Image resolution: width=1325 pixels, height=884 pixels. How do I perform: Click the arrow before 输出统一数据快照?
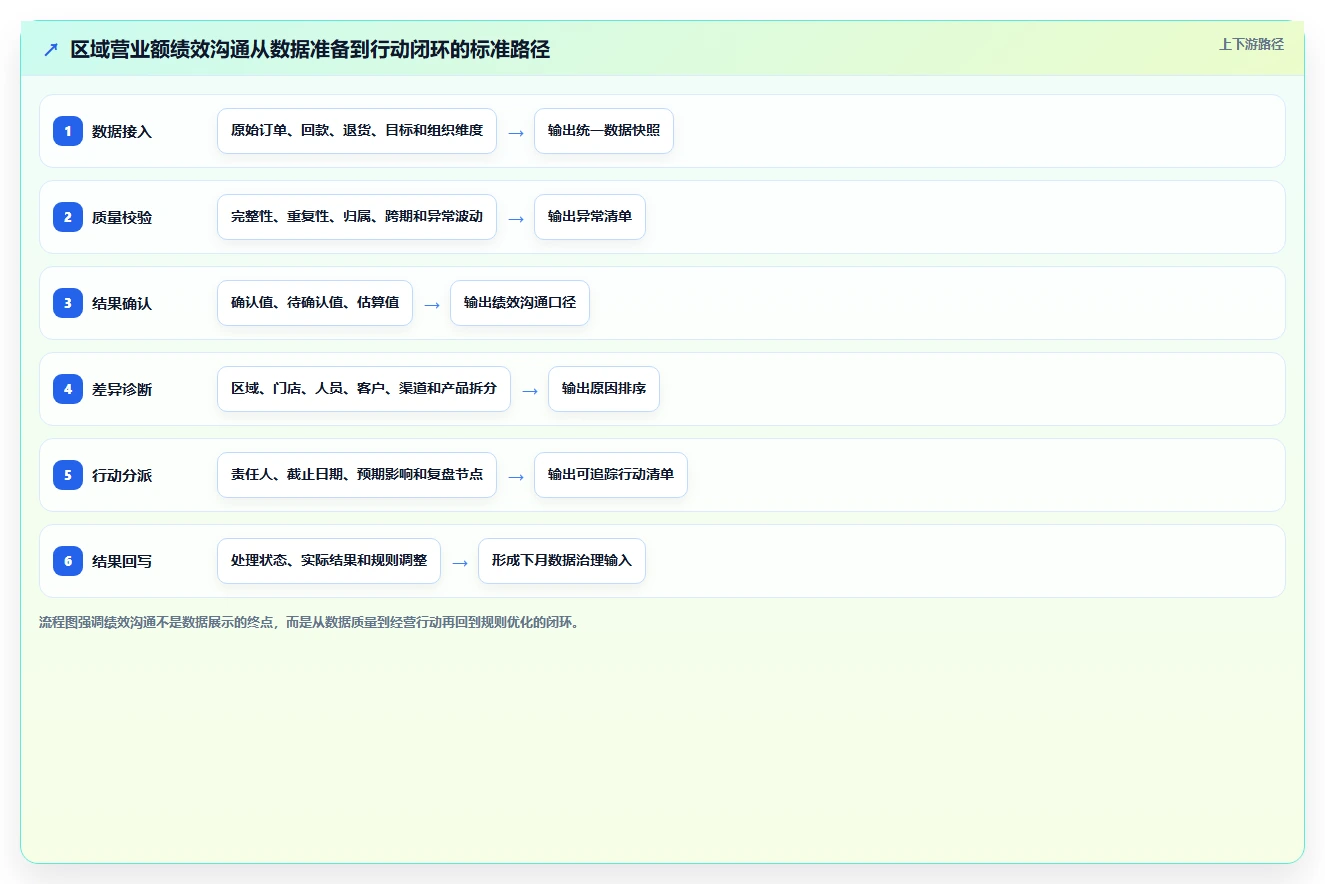516,132
